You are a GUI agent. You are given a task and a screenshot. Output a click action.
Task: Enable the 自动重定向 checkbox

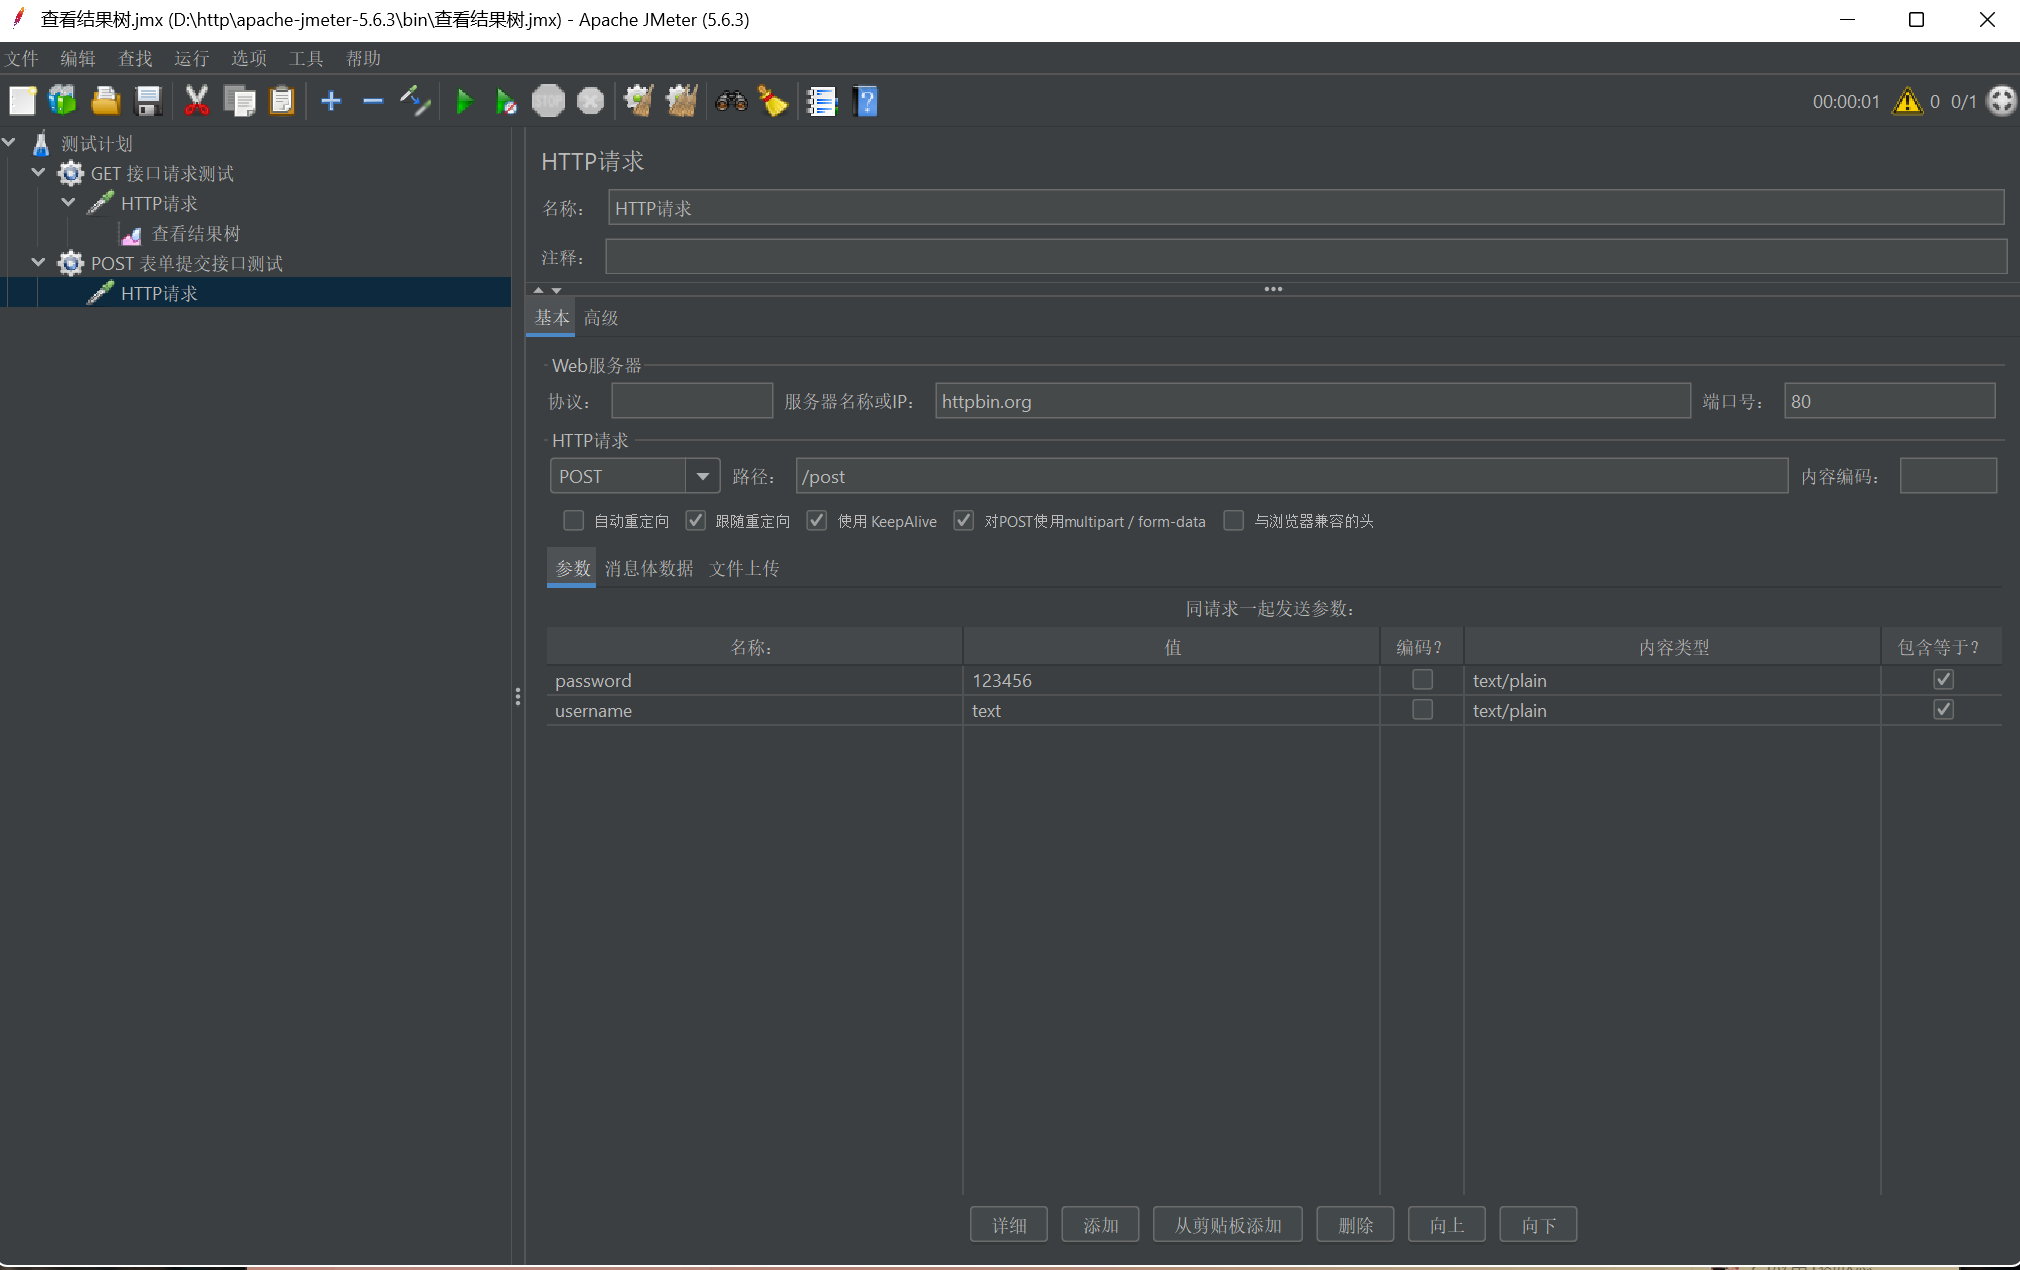point(573,521)
